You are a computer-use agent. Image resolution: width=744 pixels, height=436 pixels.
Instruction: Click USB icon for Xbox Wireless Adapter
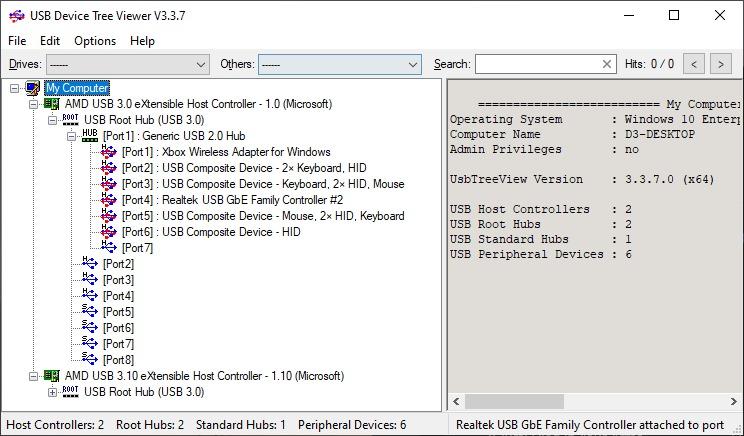click(x=109, y=152)
